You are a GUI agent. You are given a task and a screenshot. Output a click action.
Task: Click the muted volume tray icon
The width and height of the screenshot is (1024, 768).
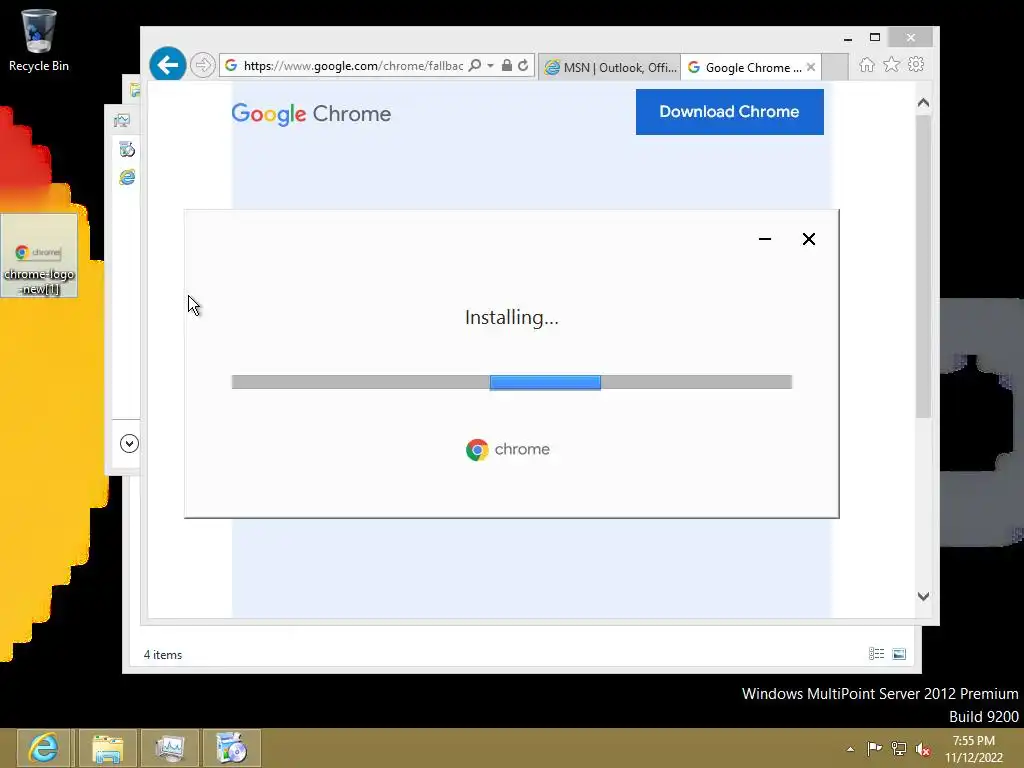point(923,749)
